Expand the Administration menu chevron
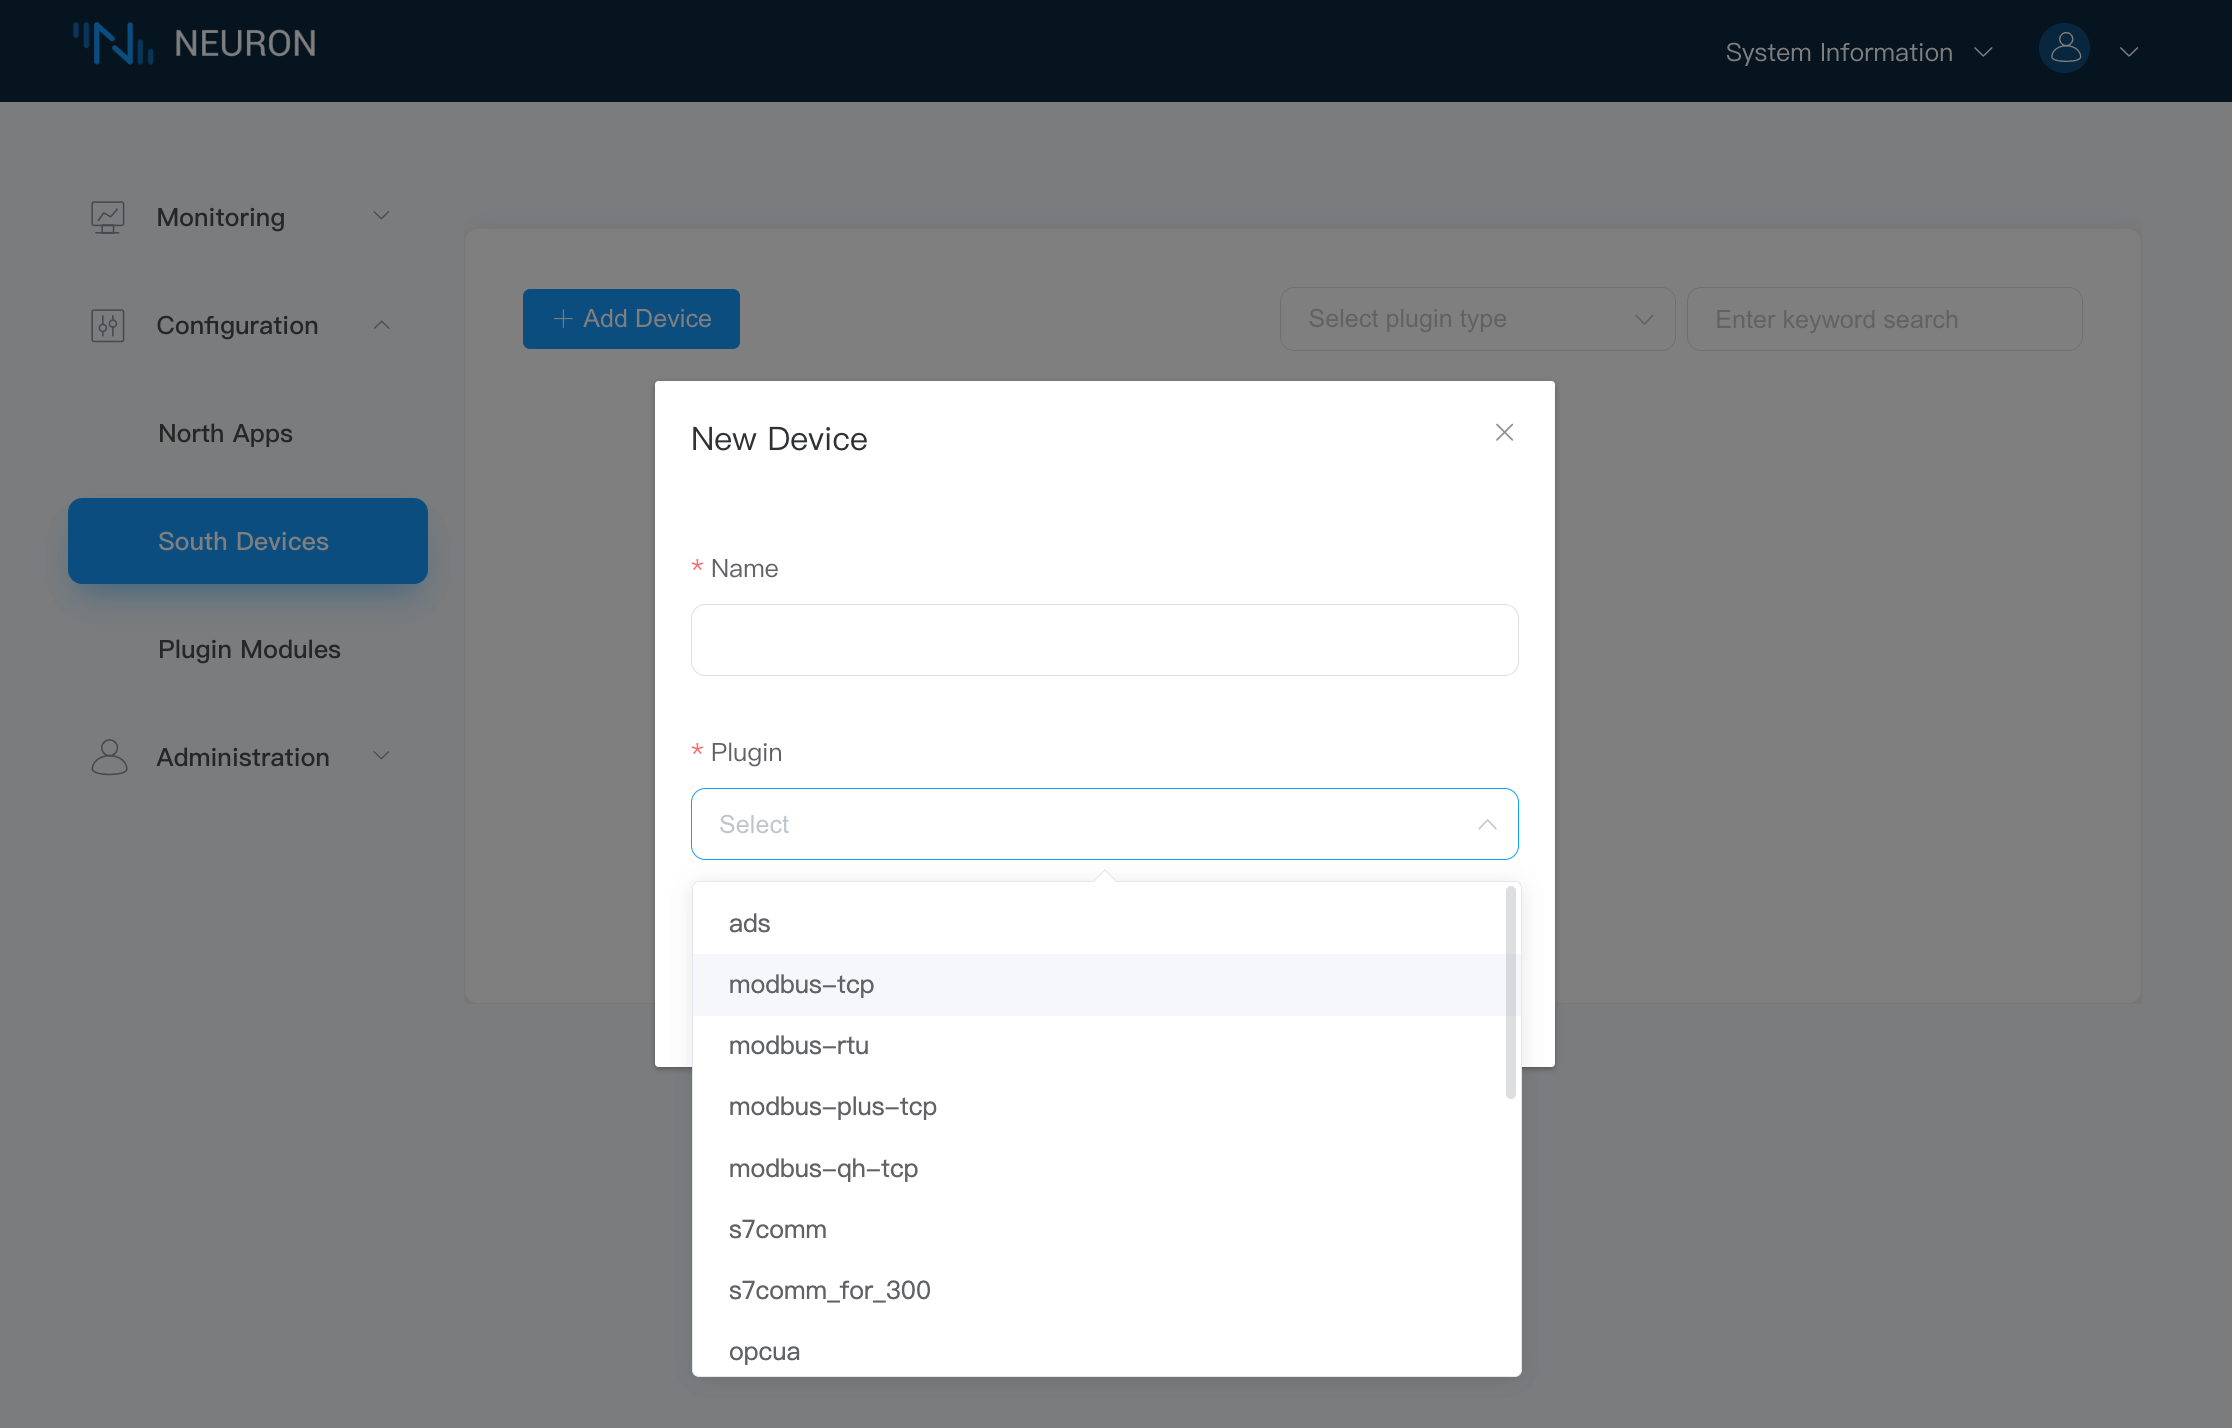This screenshot has height=1428, width=2232. 381,756
